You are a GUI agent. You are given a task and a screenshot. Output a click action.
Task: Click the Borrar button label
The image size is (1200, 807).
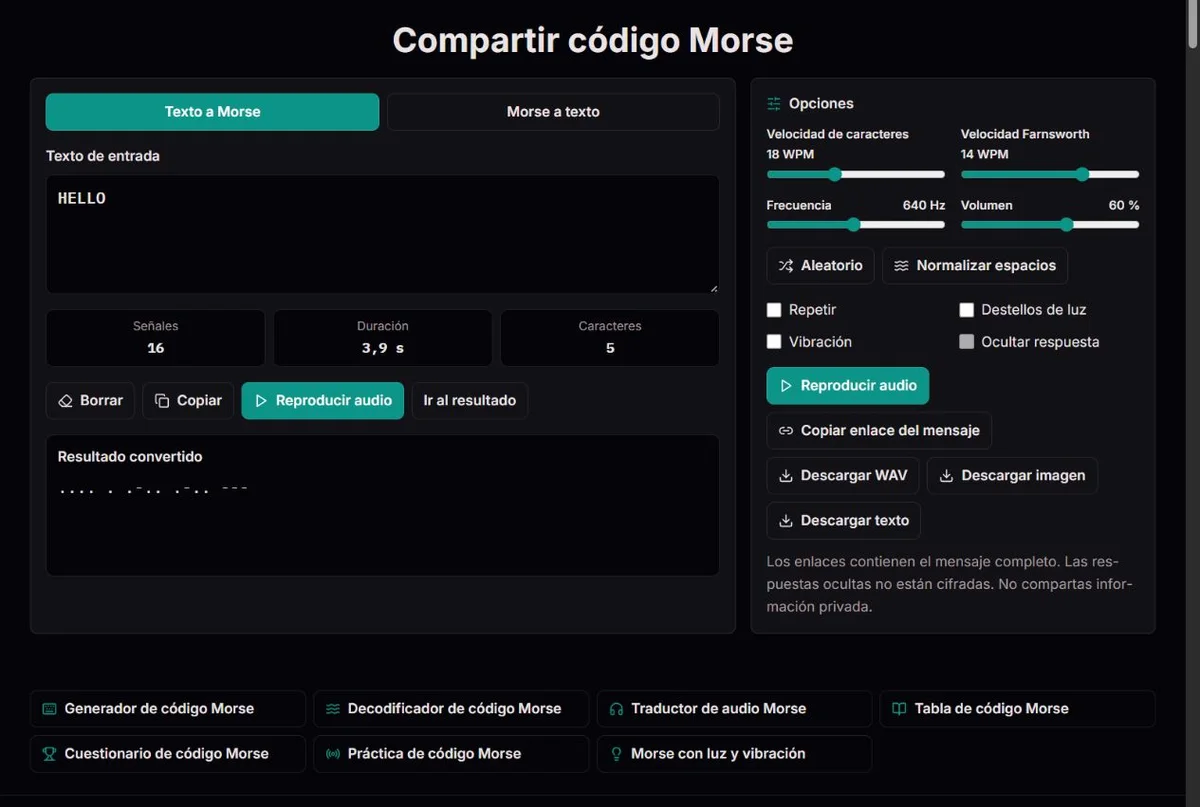[102, 401]
